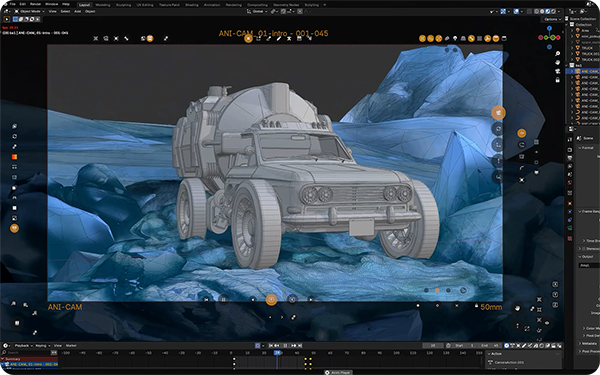
Task: Jump to the previous keyframe
Action: [277, 346]
